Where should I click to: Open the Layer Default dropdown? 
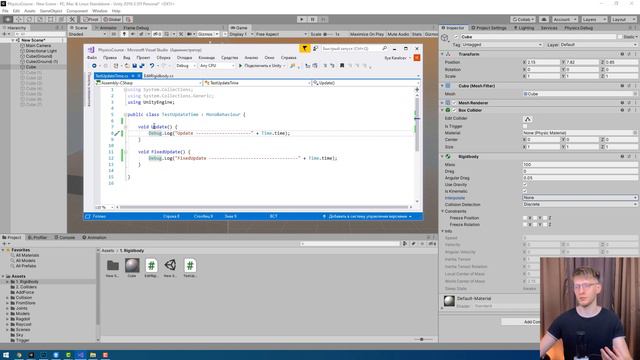pos(598,44)
